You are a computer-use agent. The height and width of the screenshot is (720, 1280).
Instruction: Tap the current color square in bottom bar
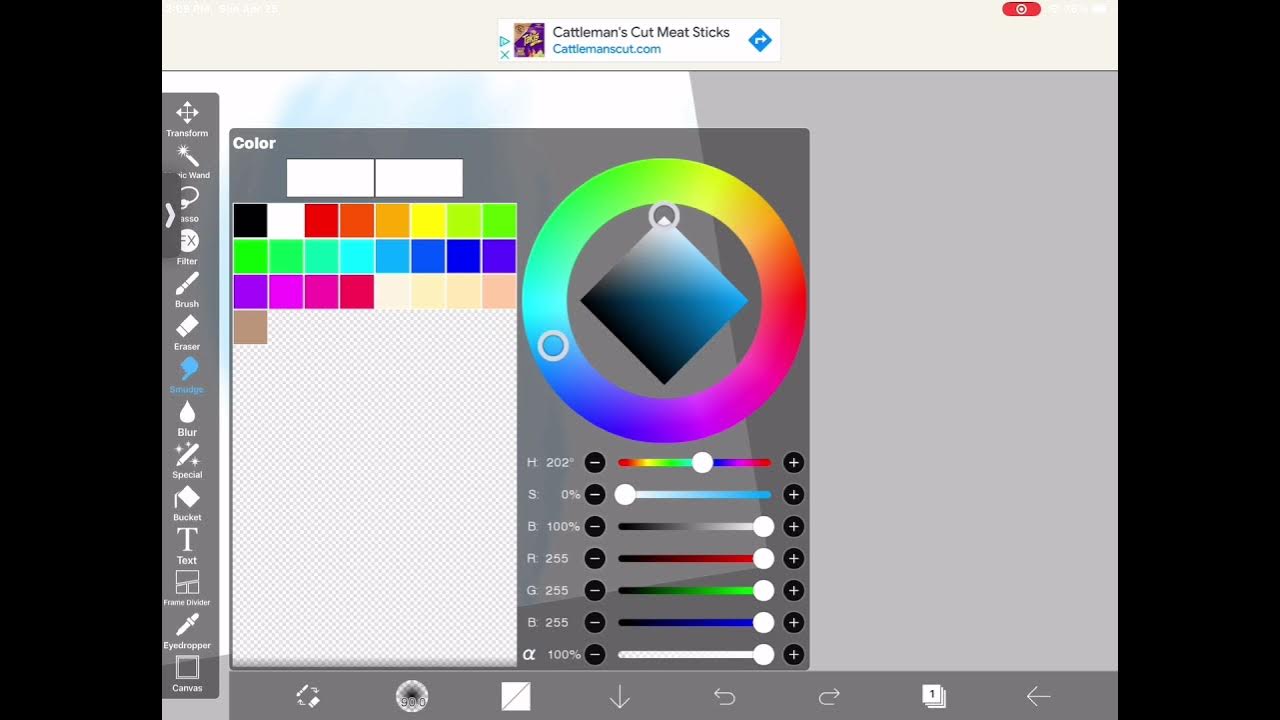(516, 696)
